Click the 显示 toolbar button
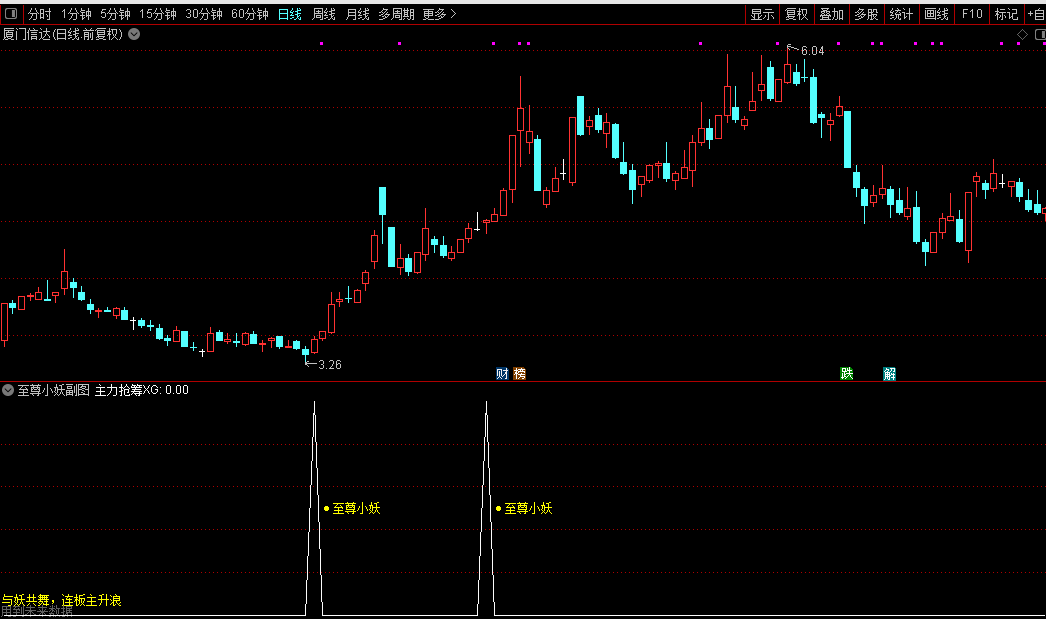 762,14
